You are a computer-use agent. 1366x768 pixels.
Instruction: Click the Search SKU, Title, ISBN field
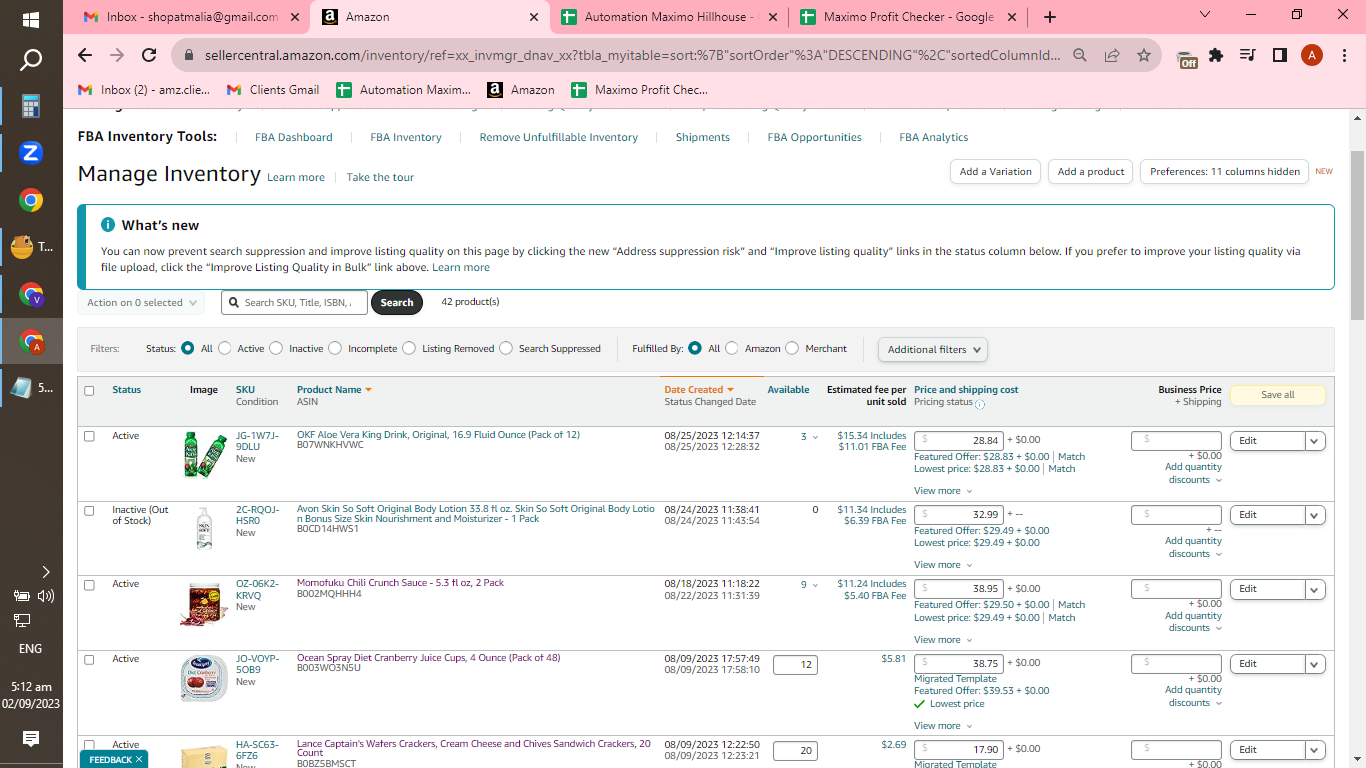[295, 302]
